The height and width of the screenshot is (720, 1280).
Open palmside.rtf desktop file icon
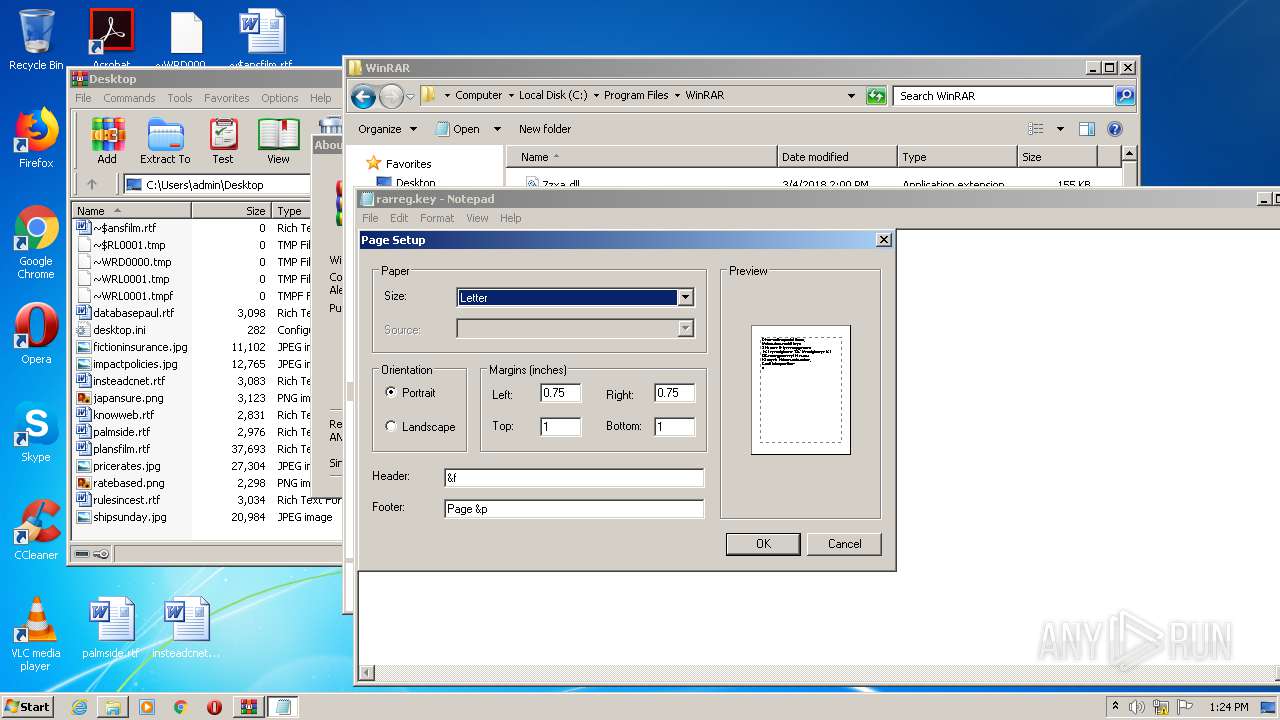tap(110, 628)
